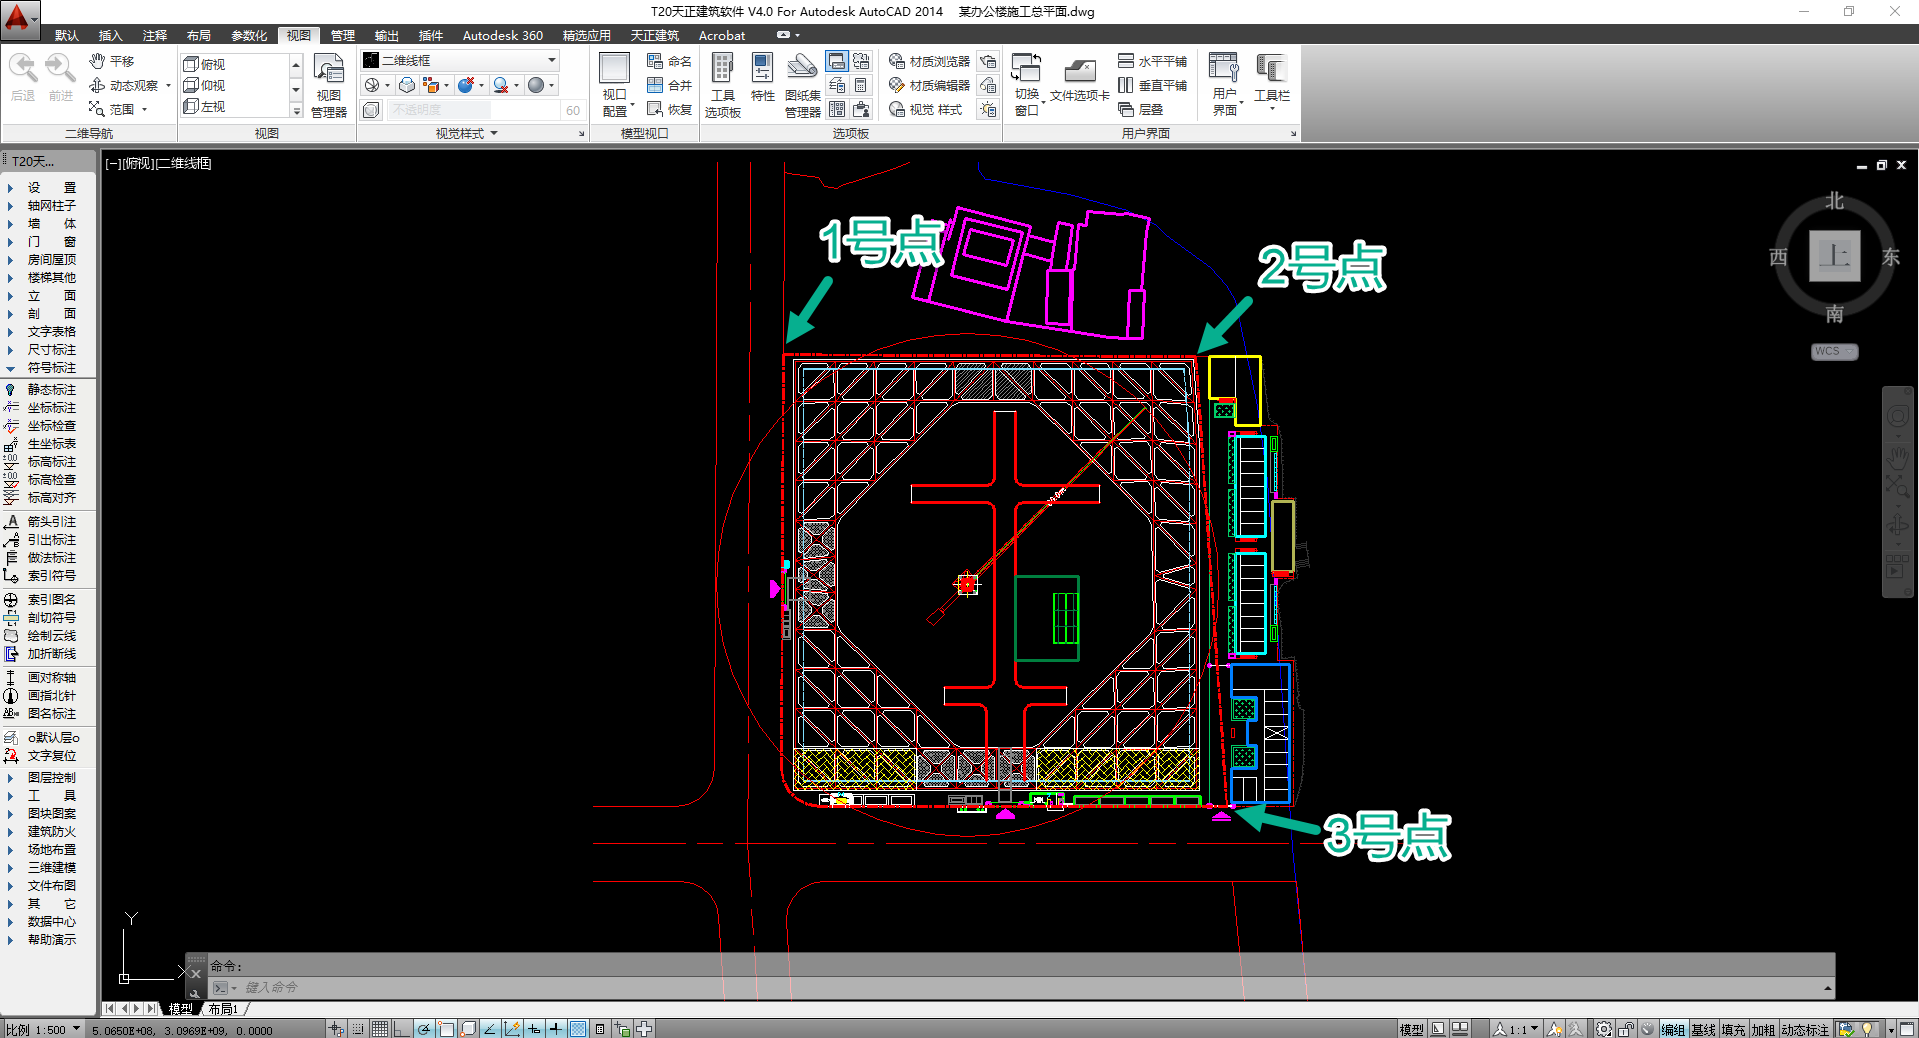Open the 特性 properties palette

762,78
